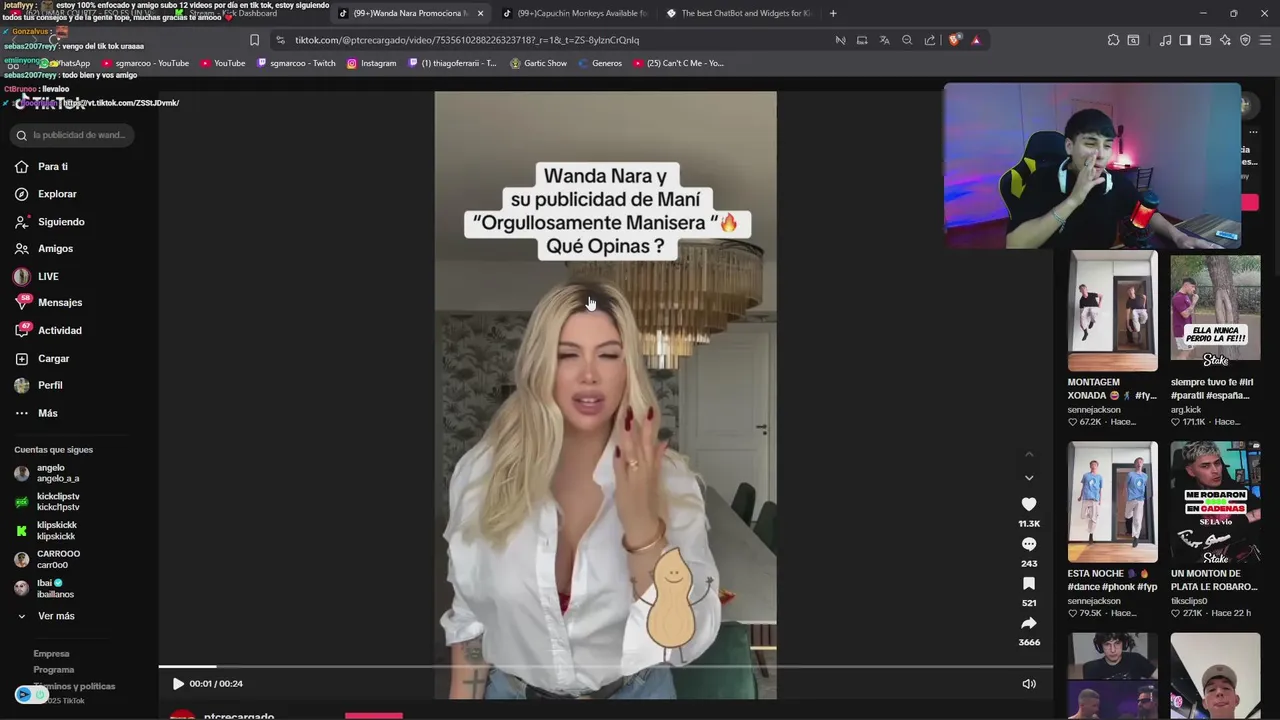Click the zoom out magnifier in address bar
The height and width of the screenshot is (720, 1280).
[x=907, y=40]
